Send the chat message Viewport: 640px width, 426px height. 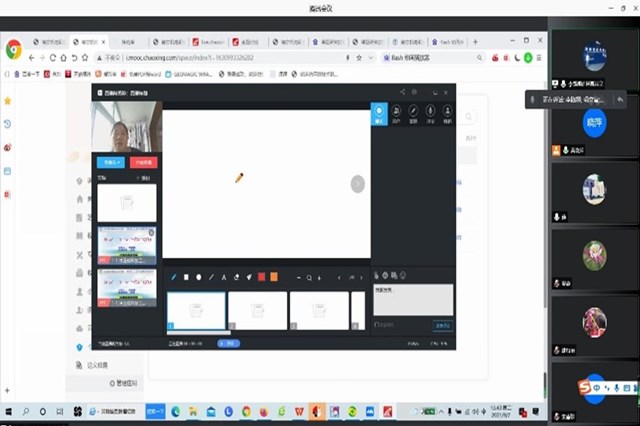442,325
